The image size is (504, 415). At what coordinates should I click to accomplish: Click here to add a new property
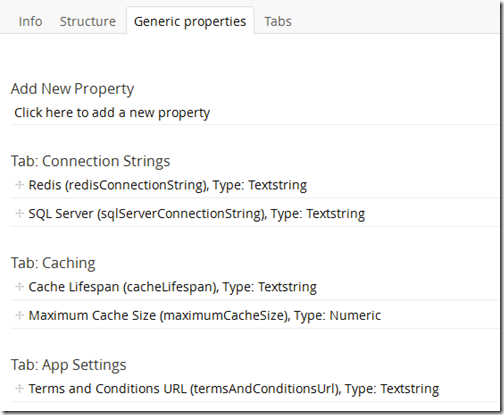click(112, 113)
